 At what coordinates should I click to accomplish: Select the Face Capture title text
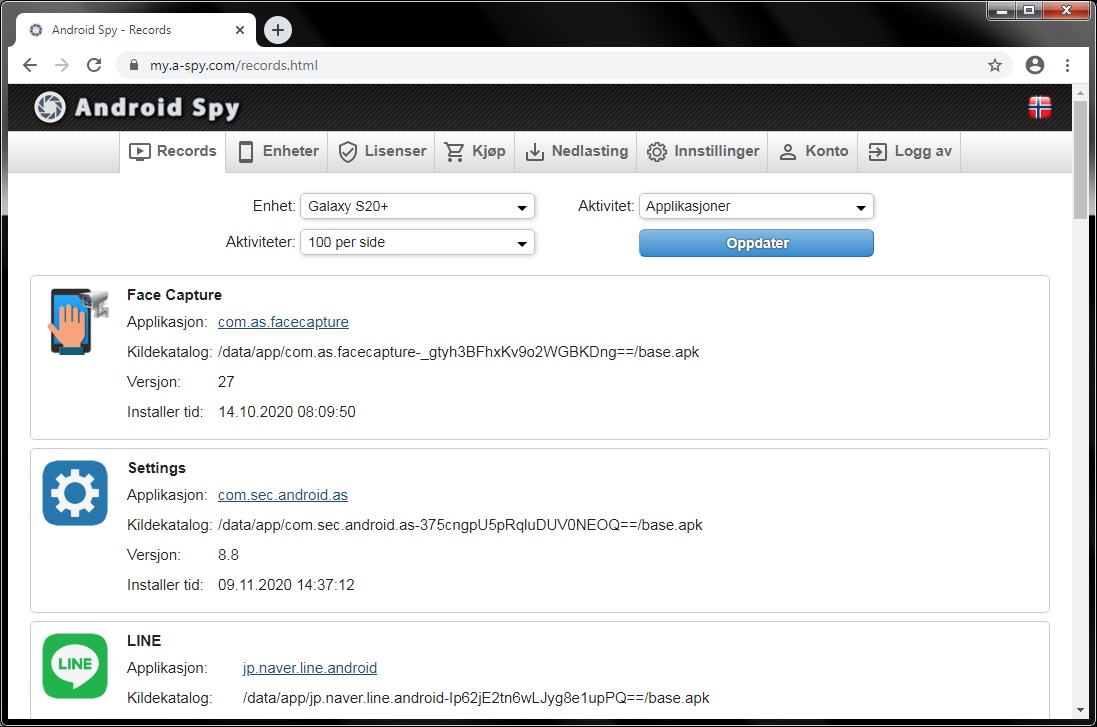174,295
